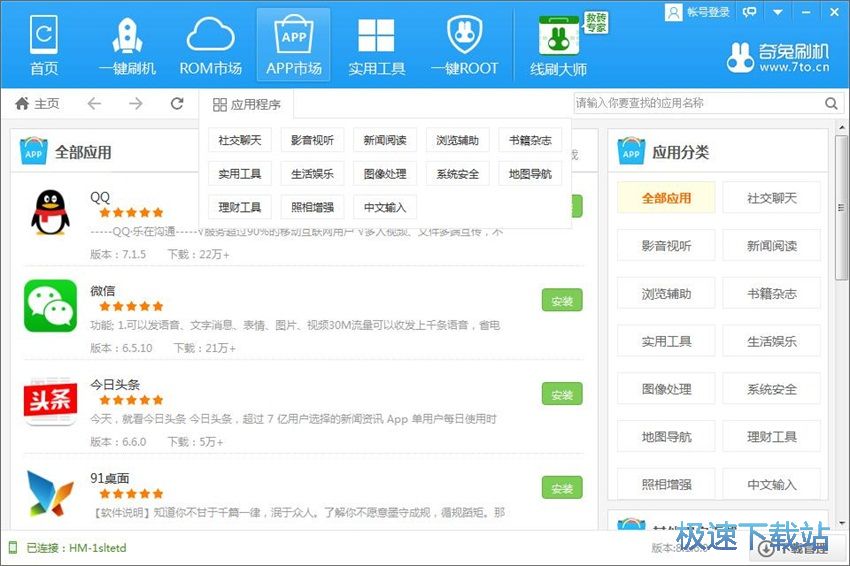Choose 浏览辅助 in dropdown panel
The width and height of the screenshot is (850, 566).
pyautogui.click(x=458, y=140)
